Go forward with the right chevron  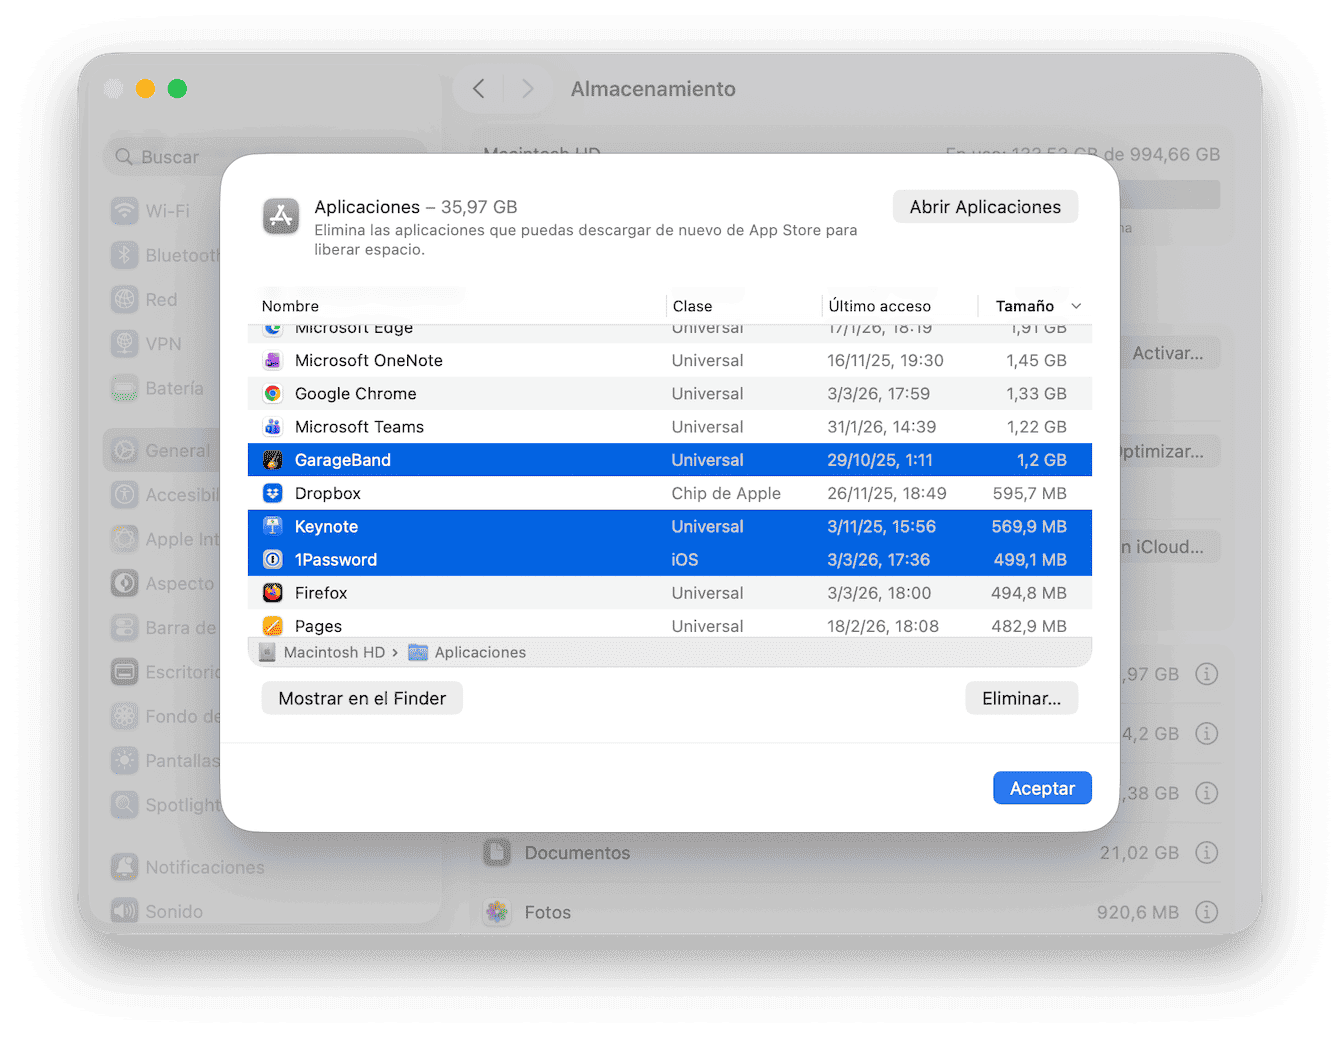527,89
